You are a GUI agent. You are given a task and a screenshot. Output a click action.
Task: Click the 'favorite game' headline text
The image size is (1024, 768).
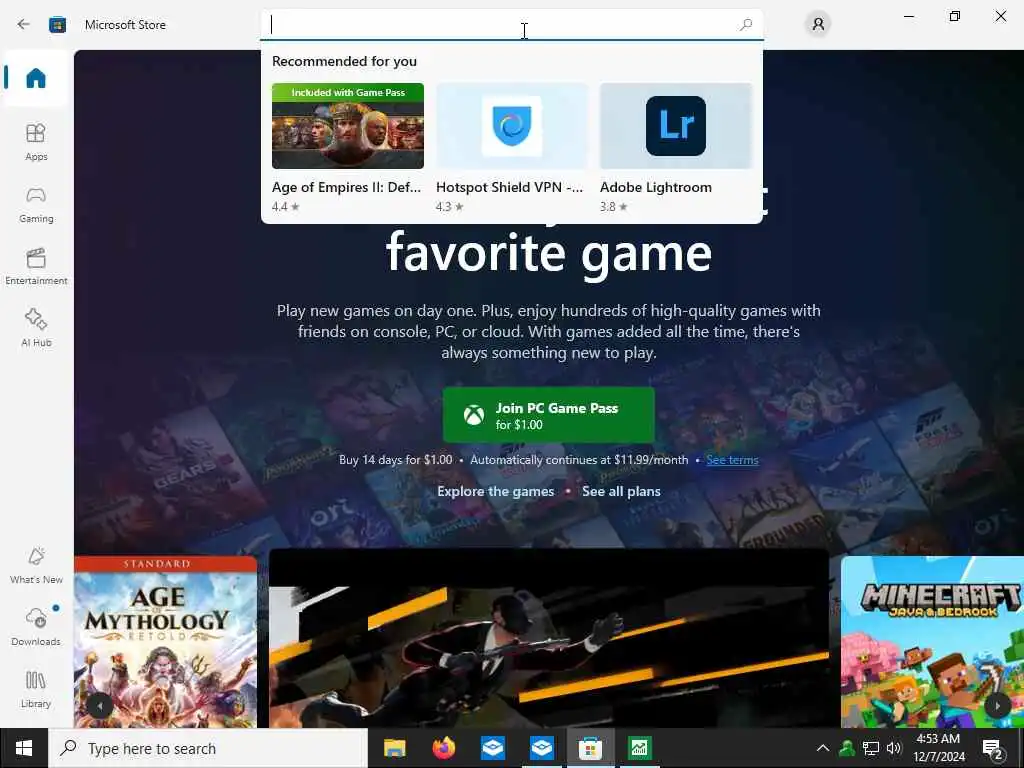[x=549, y=253]
